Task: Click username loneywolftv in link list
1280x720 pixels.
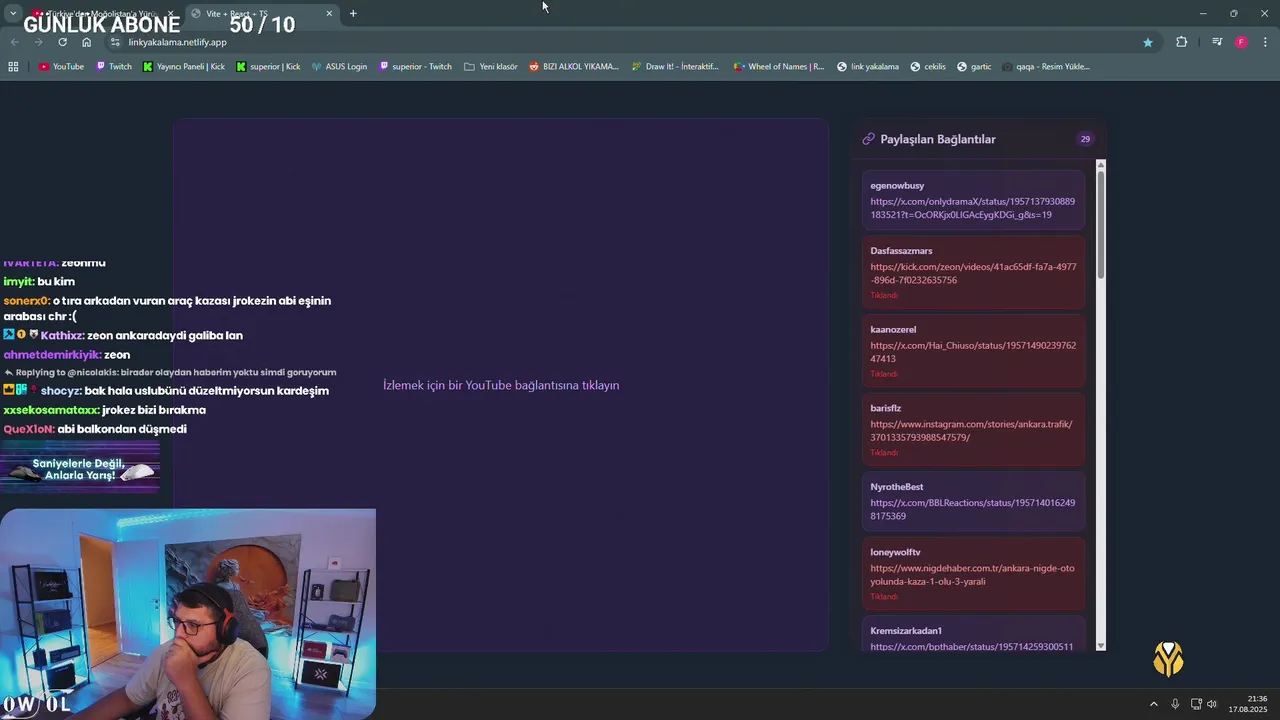Action: [895, 552]
